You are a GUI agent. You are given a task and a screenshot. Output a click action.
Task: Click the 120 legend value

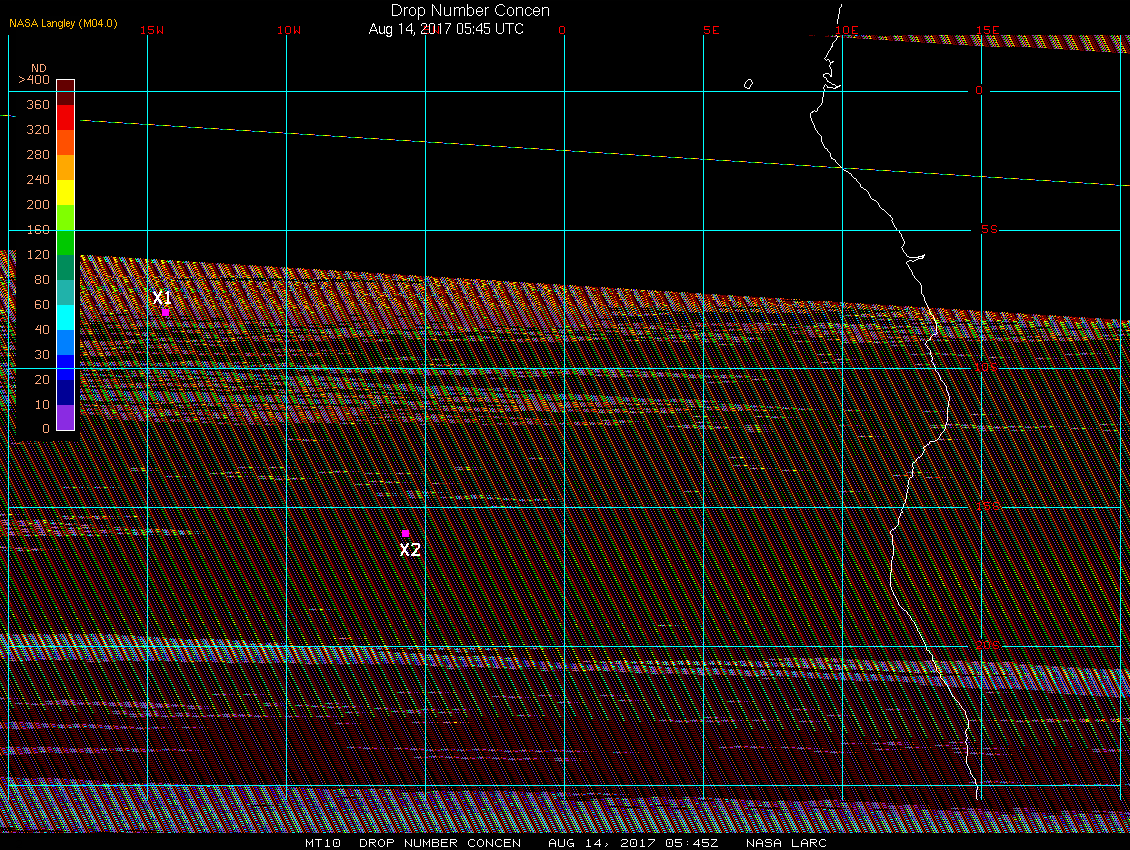37,254
